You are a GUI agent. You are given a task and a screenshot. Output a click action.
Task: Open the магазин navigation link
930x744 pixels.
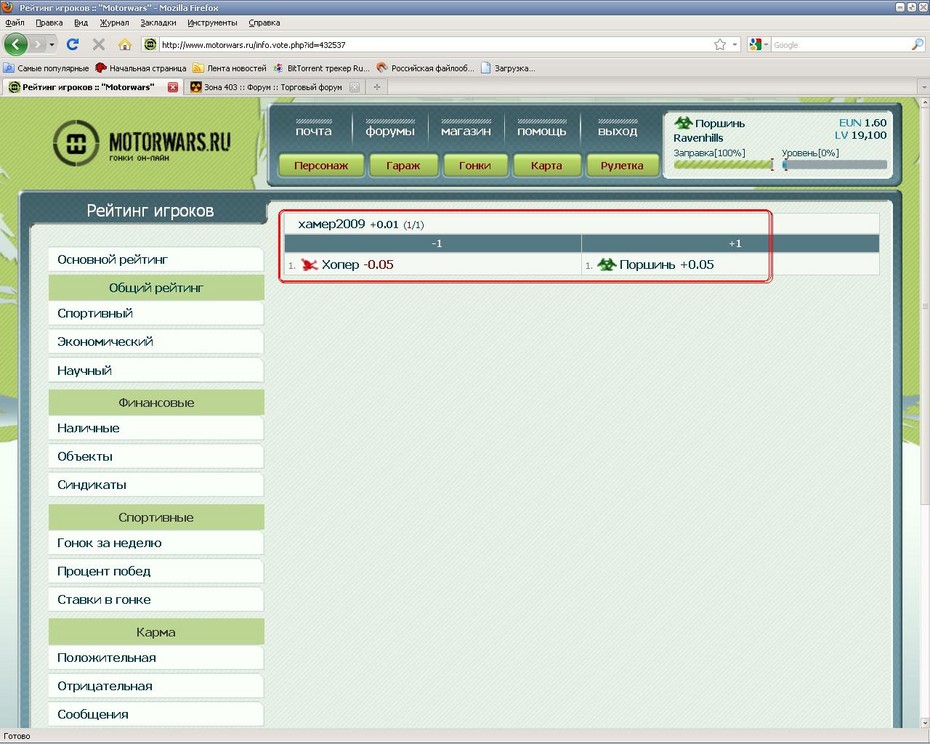tap(466, 131)
